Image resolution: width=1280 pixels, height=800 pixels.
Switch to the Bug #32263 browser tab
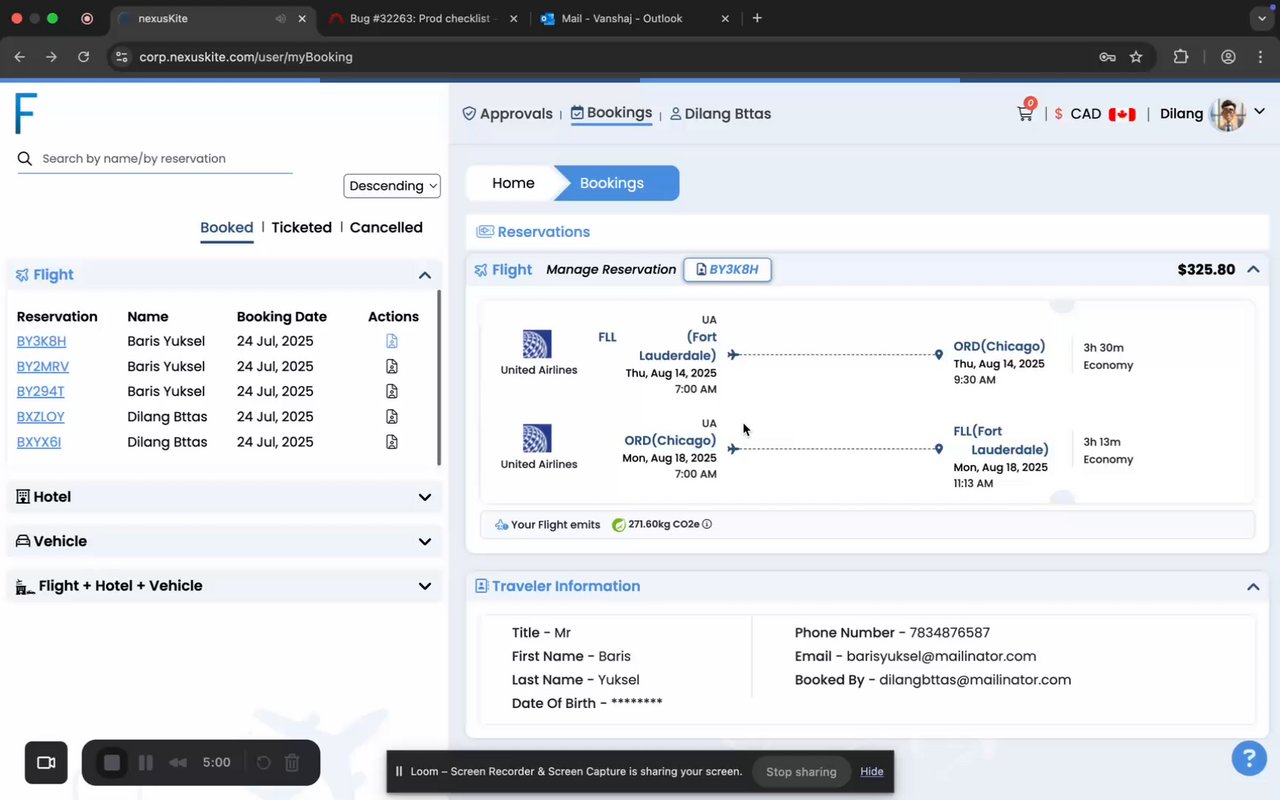pyautogui.click(x=422, y=18)
